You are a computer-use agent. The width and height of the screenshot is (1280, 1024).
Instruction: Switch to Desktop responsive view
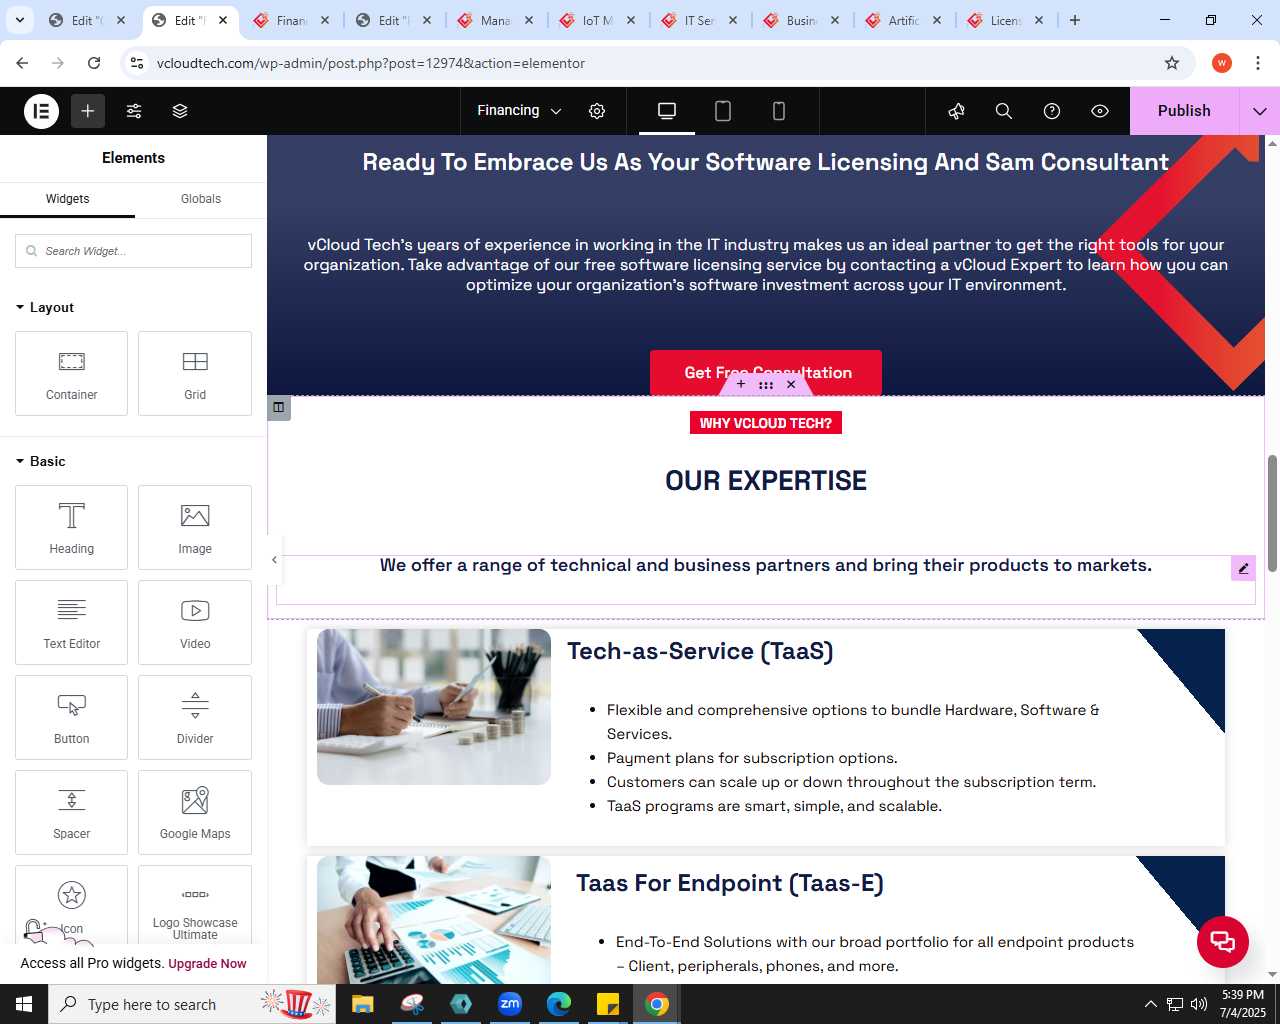[667, 111]
